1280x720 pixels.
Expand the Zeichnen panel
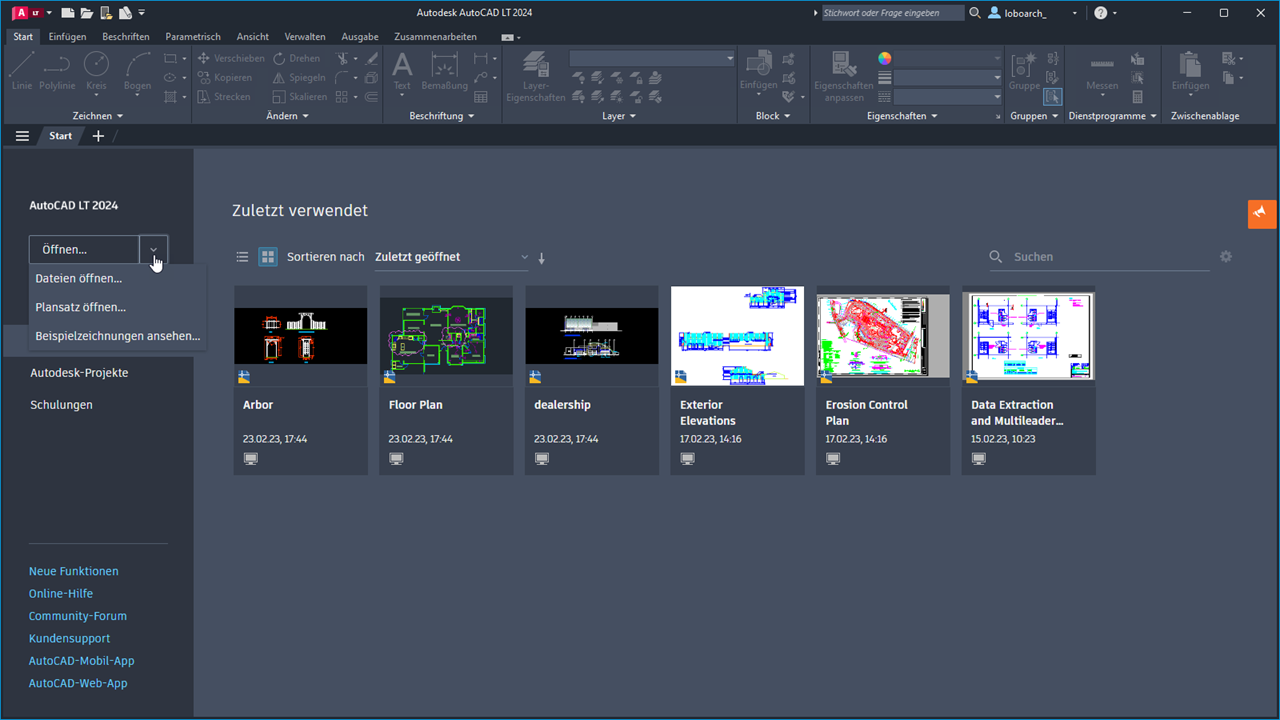pyautogui.click(x=98, y=116)
